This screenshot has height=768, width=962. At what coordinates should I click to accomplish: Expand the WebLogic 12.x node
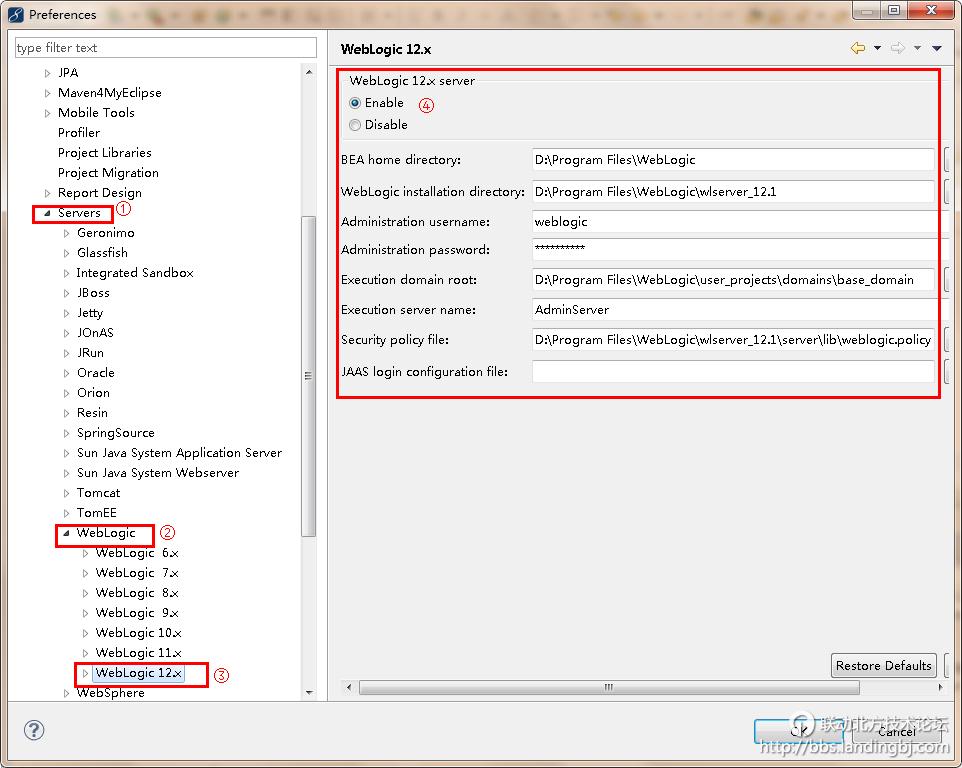tap(85, 673)
